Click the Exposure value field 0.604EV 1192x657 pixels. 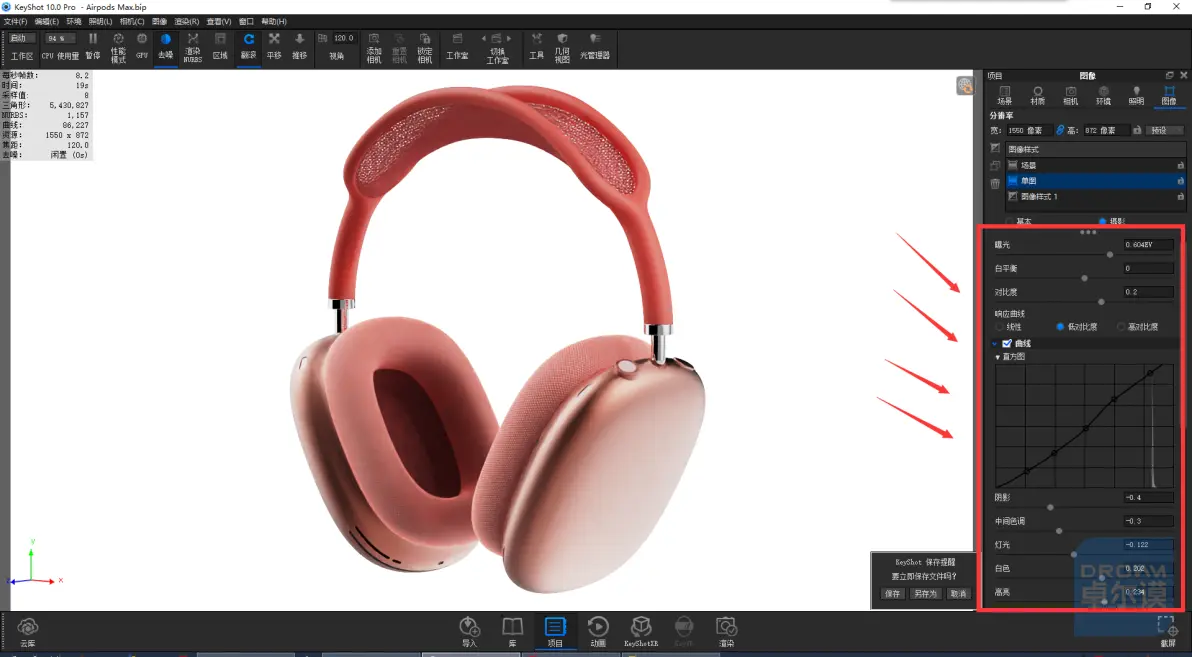1148,245
